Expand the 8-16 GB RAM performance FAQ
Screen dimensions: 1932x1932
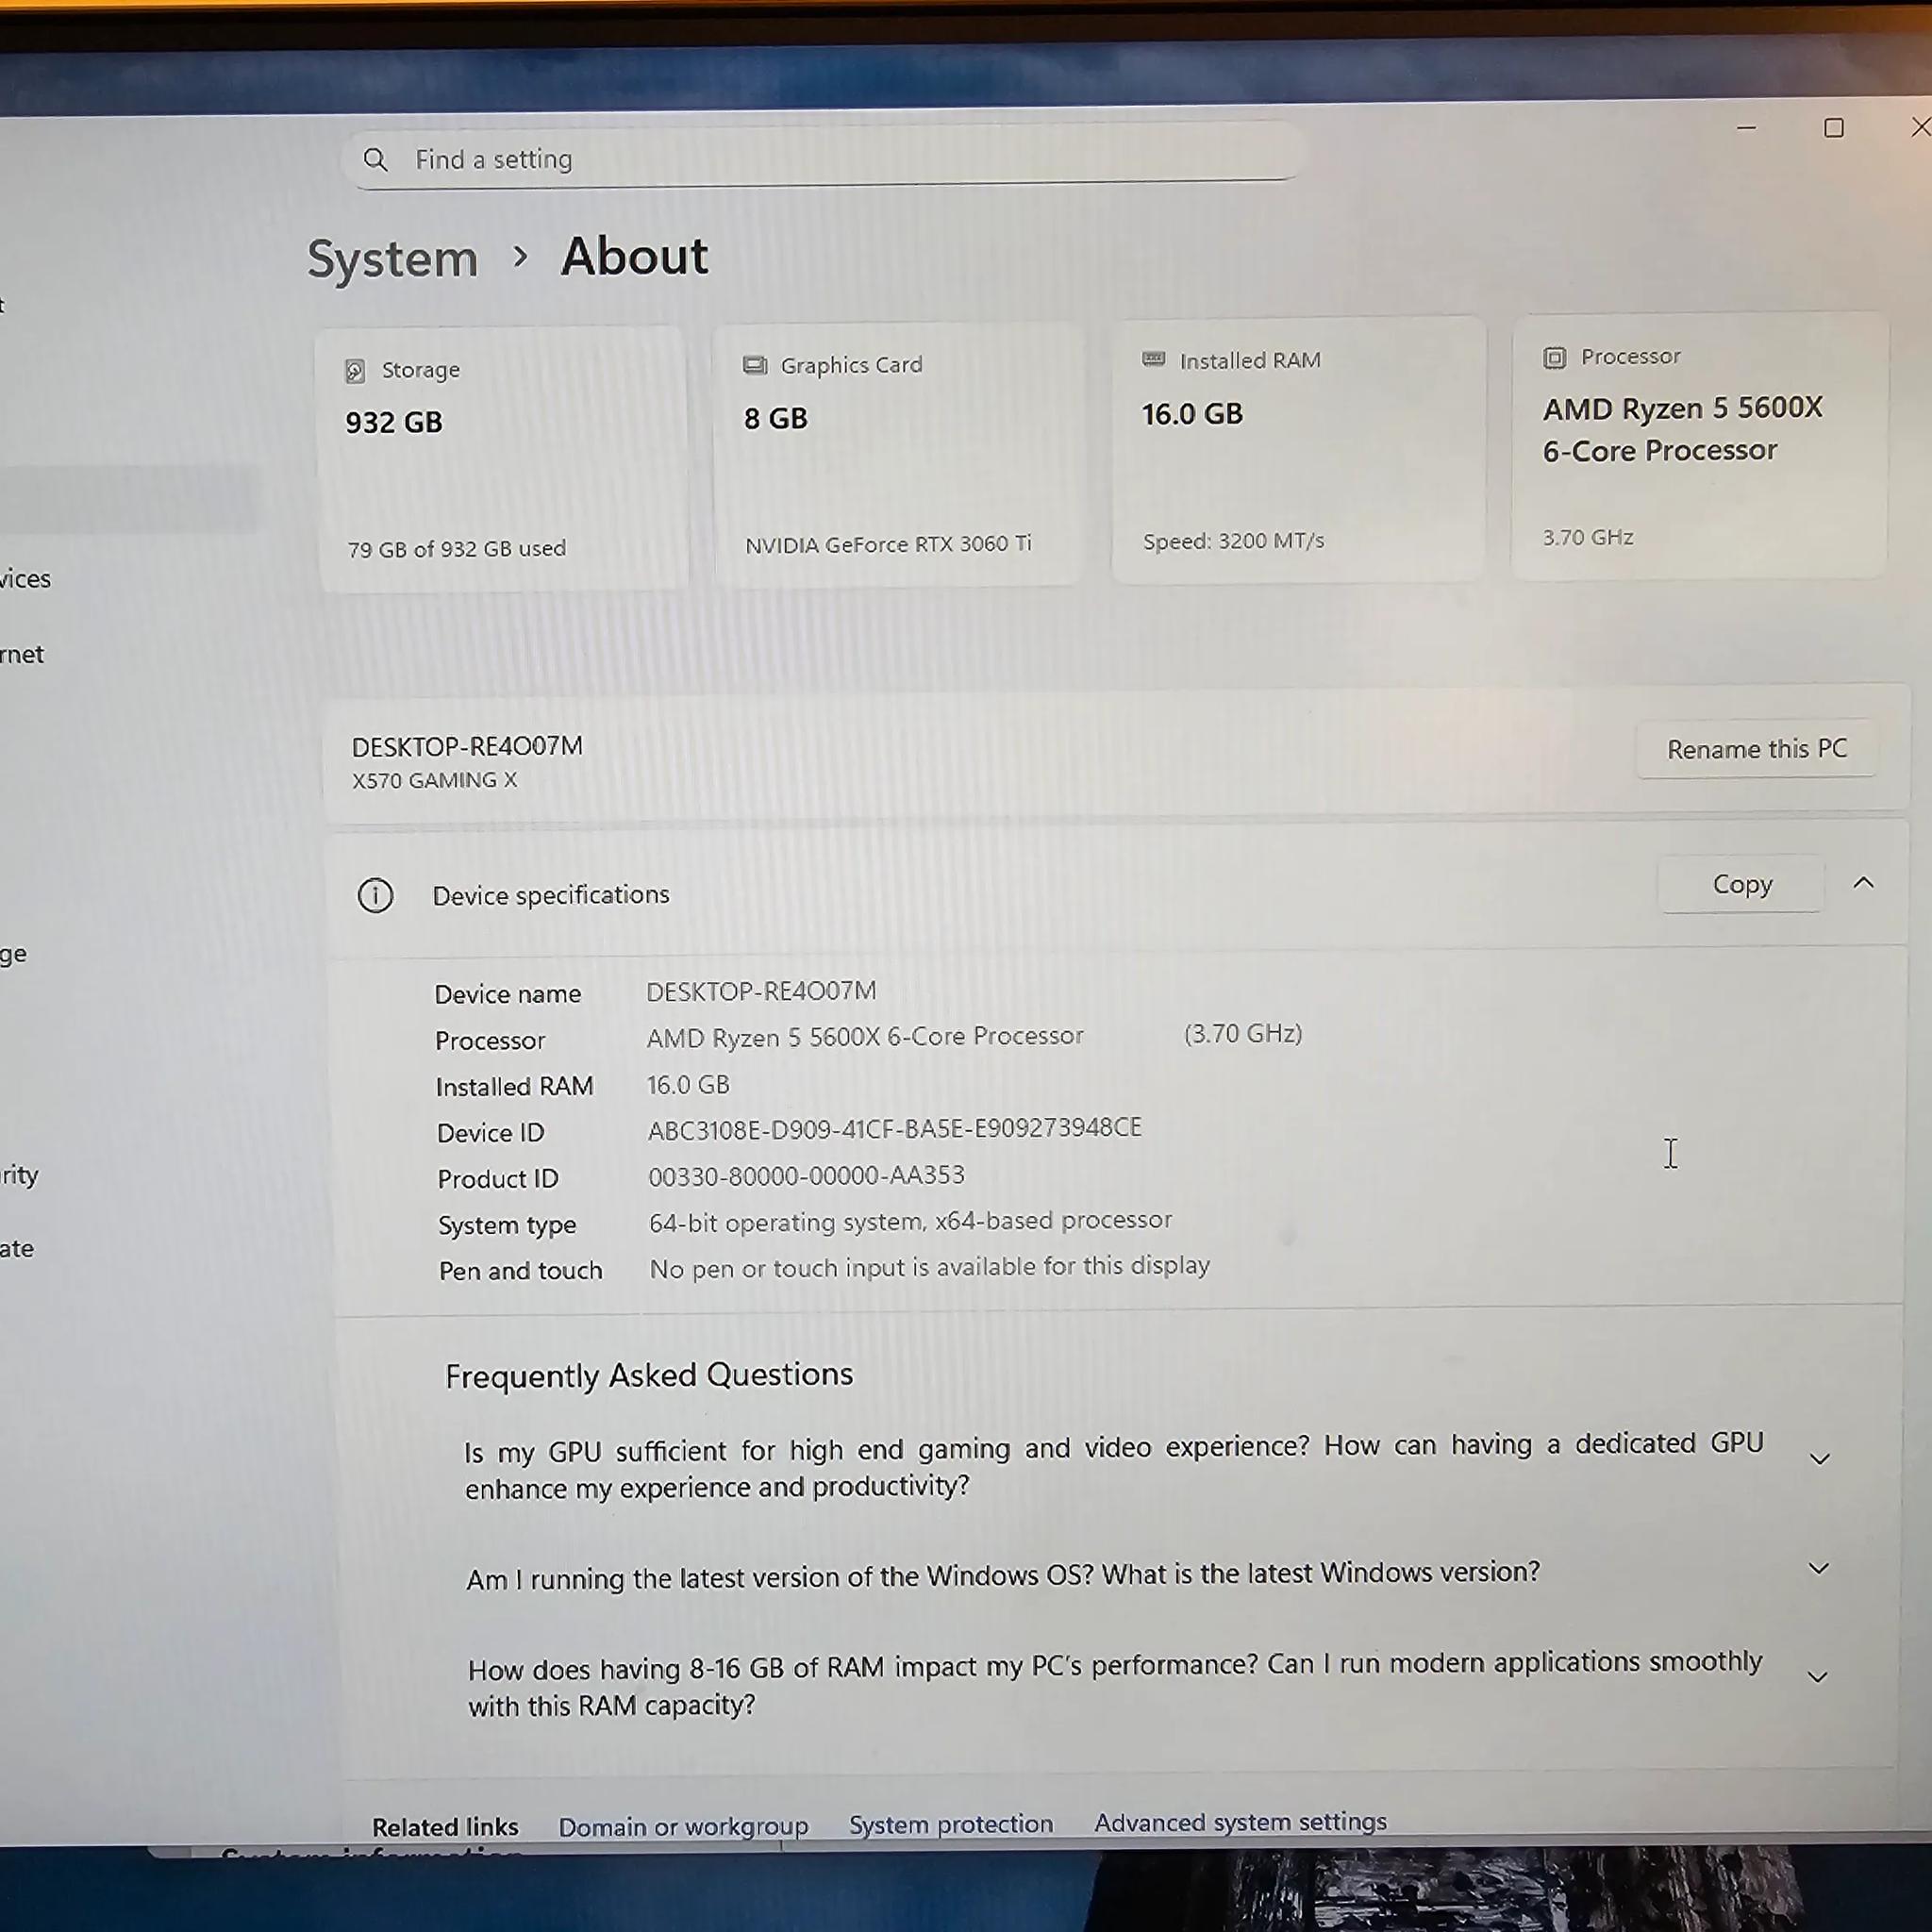coord(1819,1678)
